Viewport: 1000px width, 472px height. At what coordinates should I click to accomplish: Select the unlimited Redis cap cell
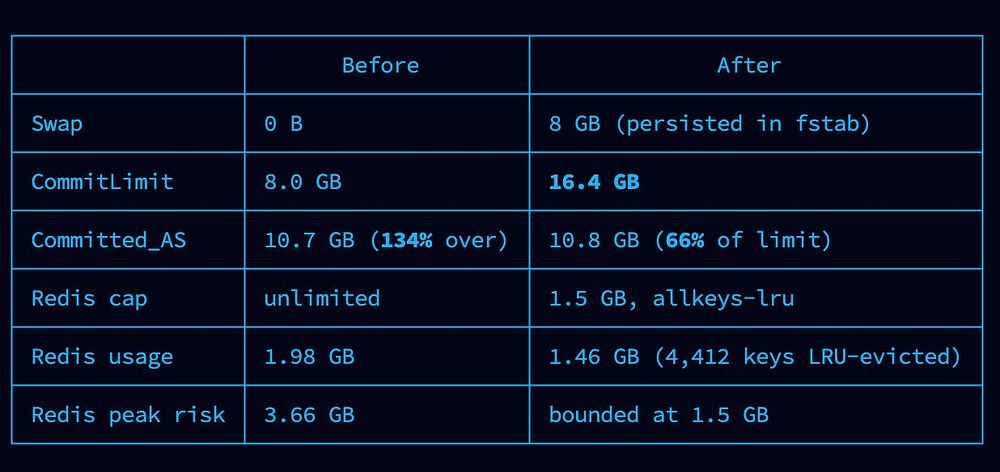322,299
